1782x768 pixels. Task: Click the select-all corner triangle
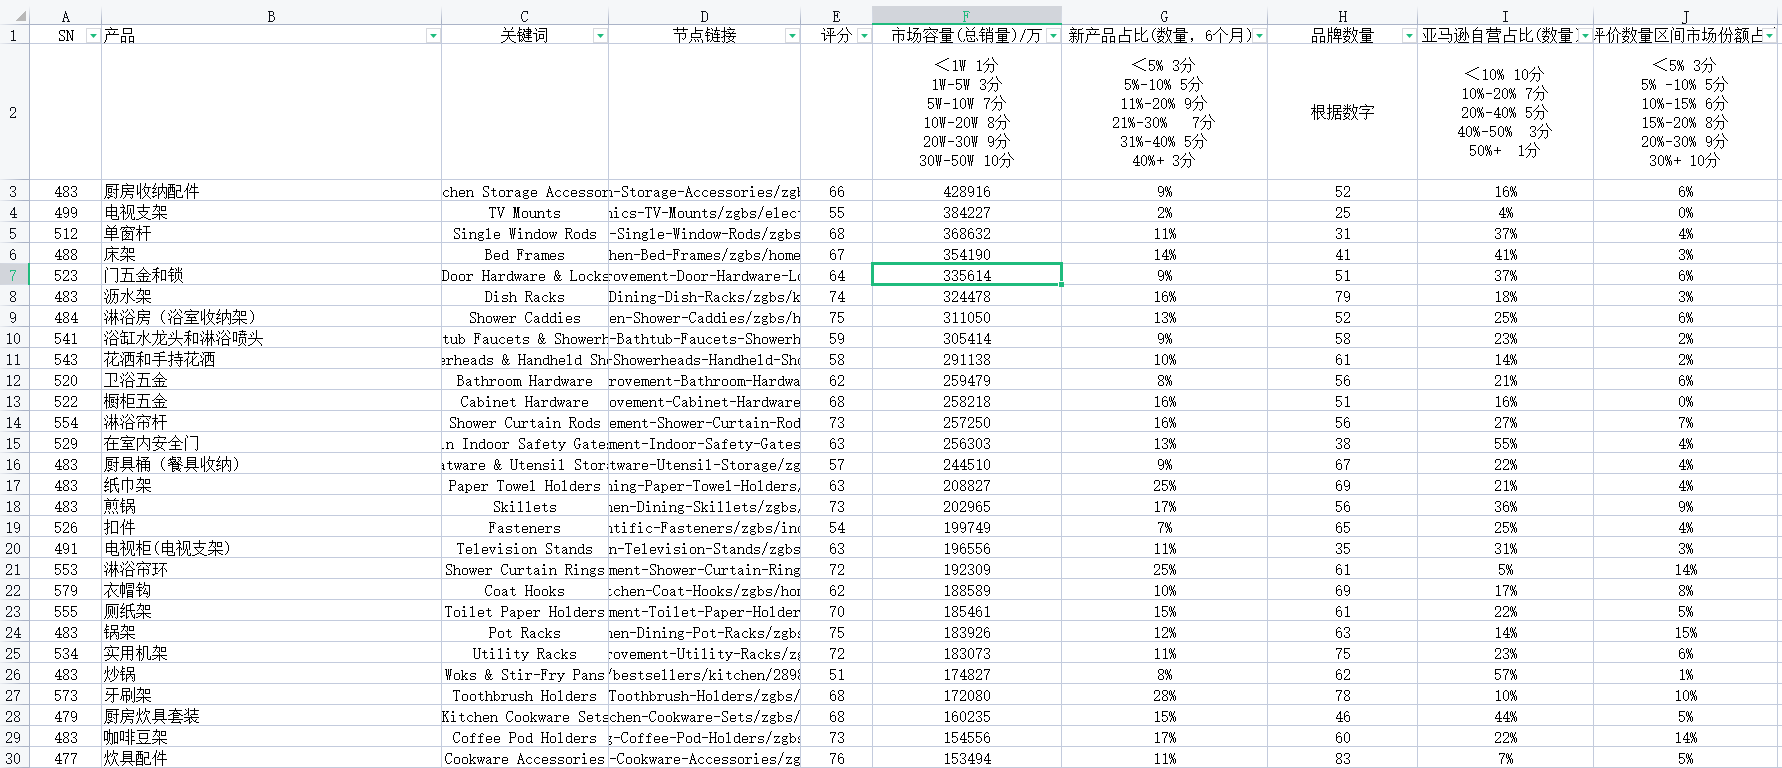[x=21, y=17]
